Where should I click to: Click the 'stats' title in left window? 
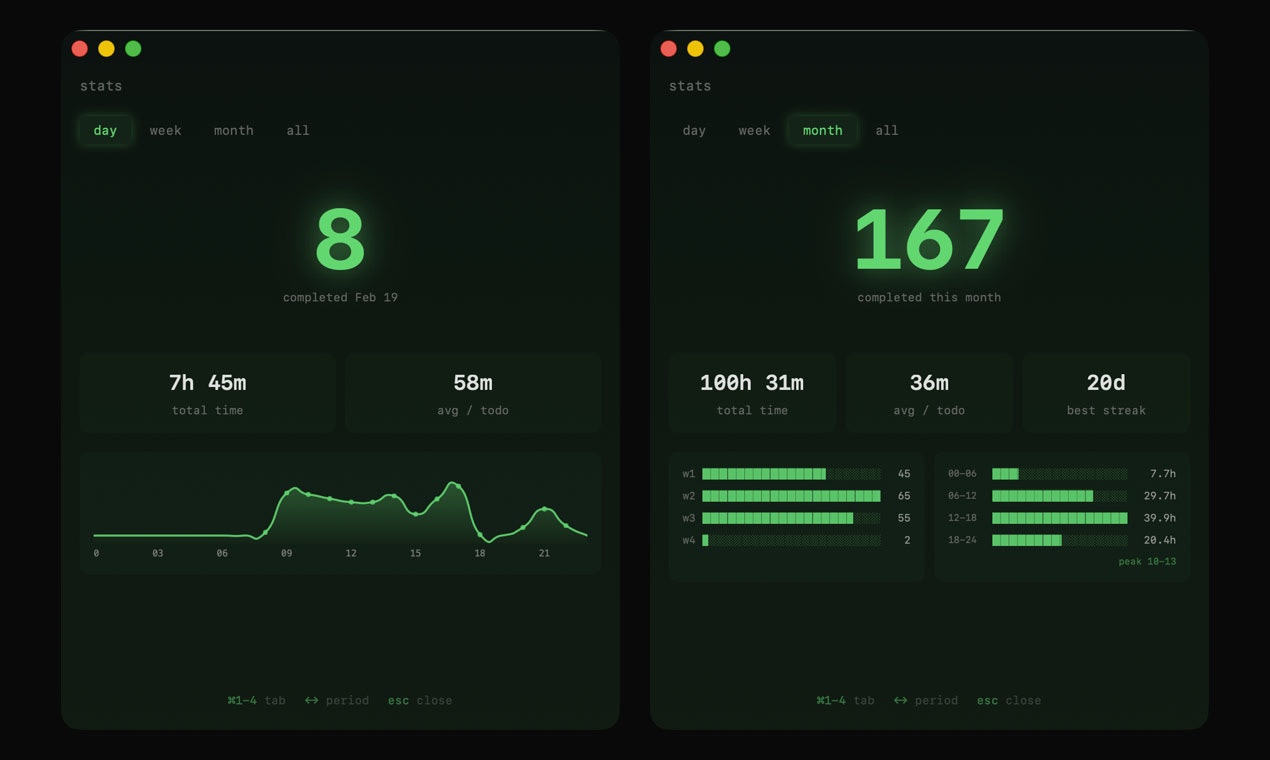tap(101, 86)
